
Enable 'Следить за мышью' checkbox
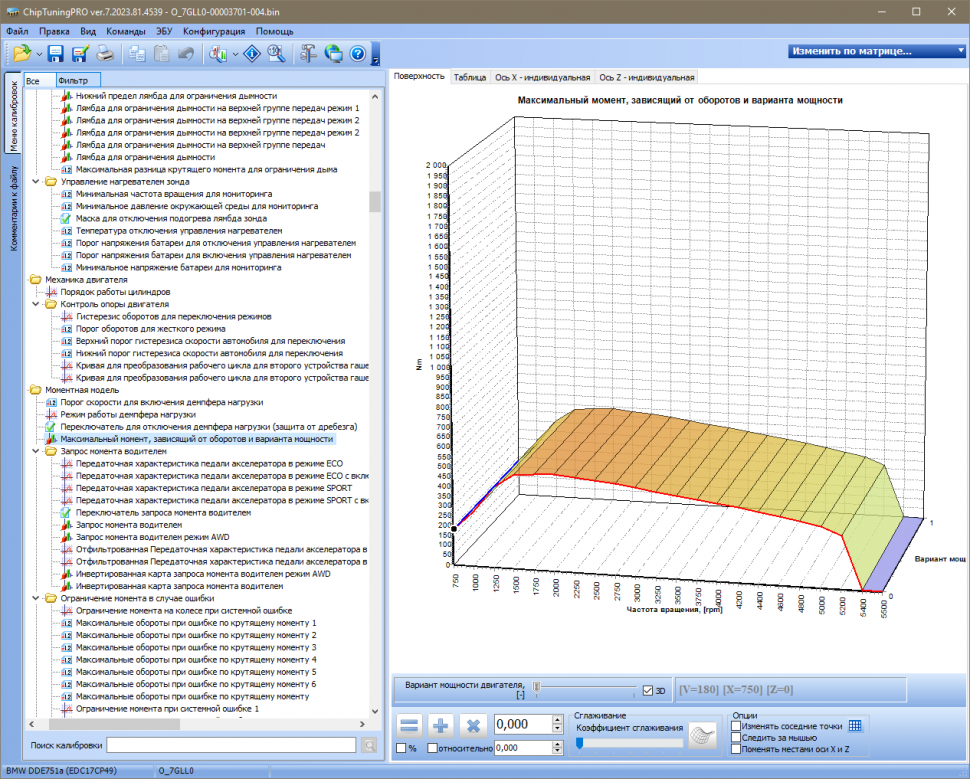pos(737,737)
